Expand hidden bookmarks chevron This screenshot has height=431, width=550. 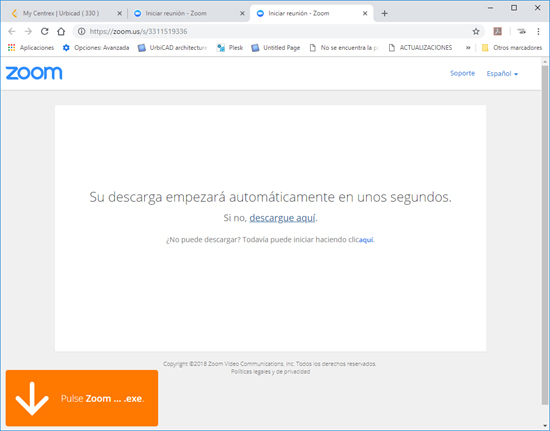click(x=468, y=48)
